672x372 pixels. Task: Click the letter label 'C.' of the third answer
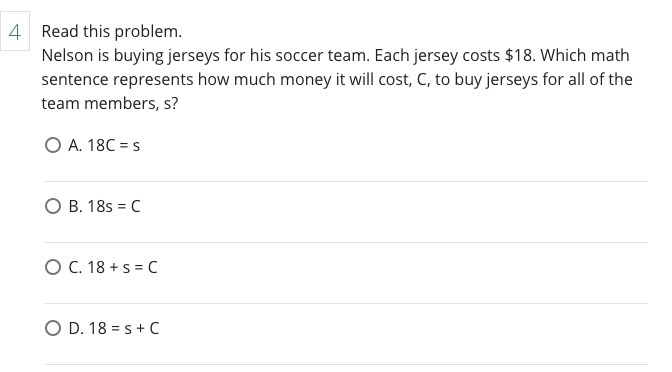(x=75, y=267)
